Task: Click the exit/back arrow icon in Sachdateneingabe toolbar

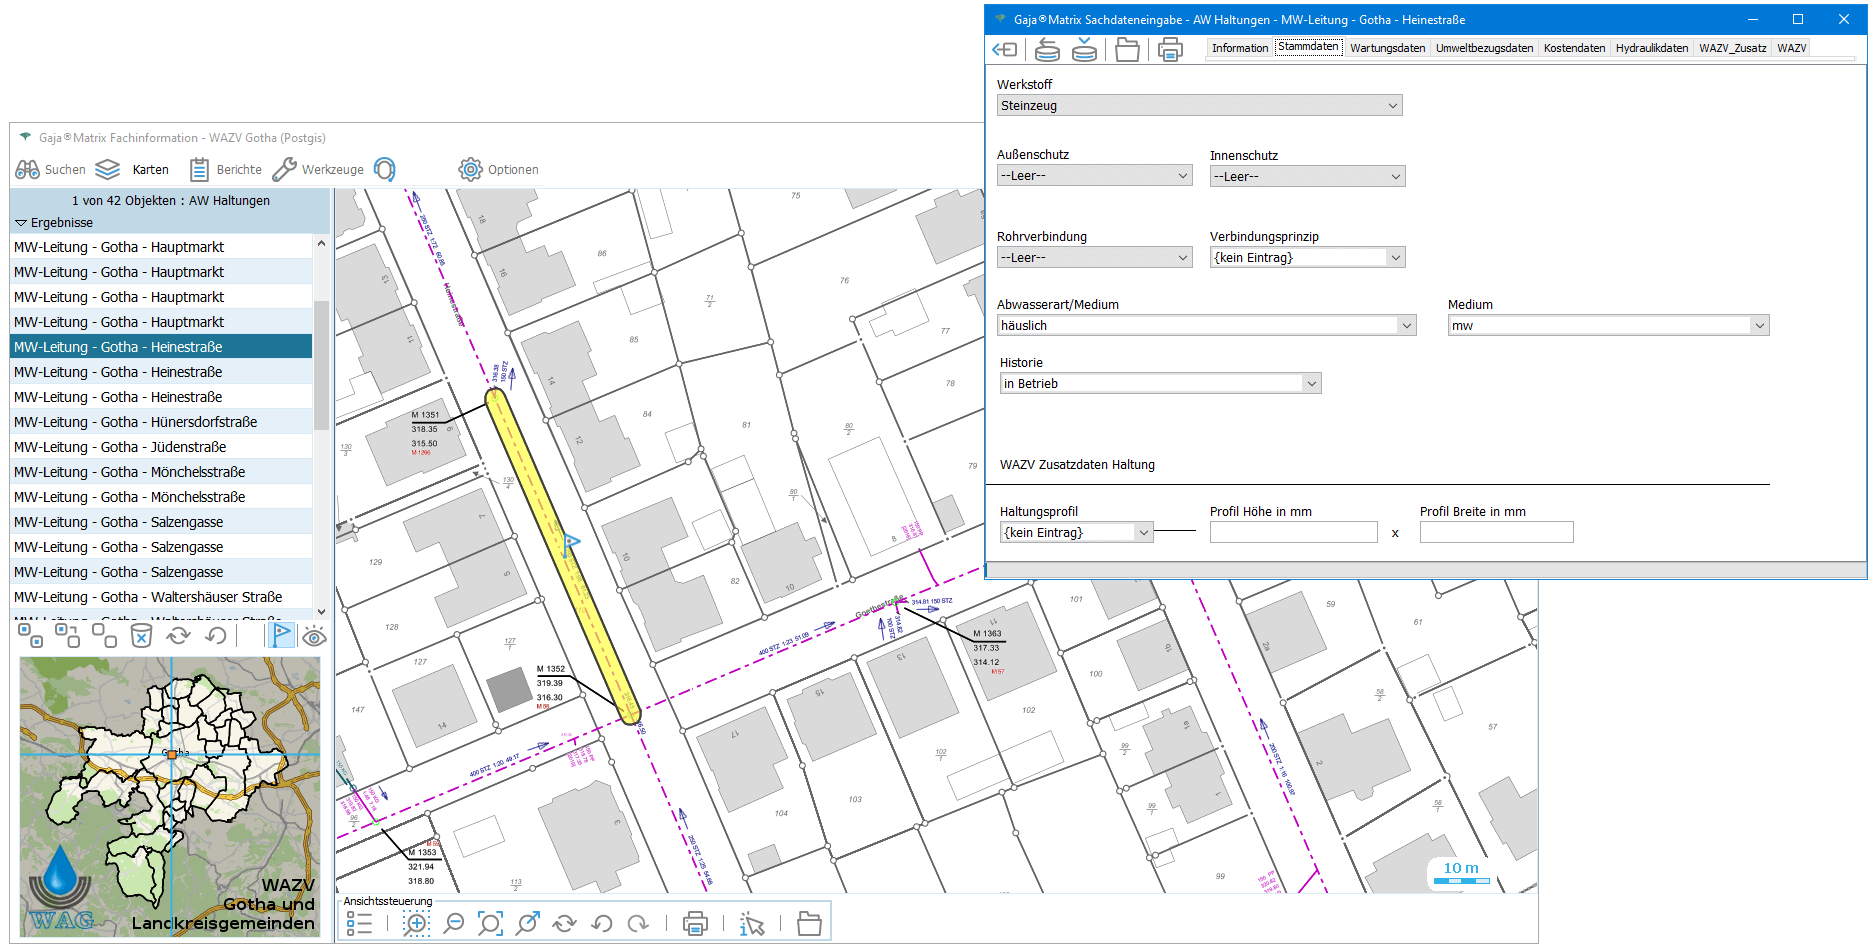Action: 1005,49
